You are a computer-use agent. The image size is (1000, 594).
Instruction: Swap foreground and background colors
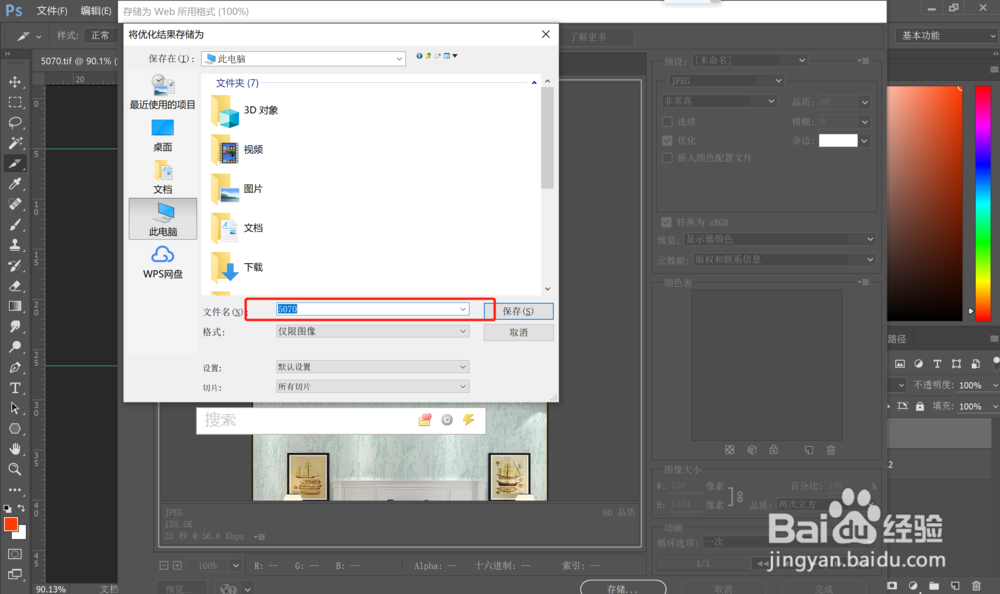coord(22,509)
